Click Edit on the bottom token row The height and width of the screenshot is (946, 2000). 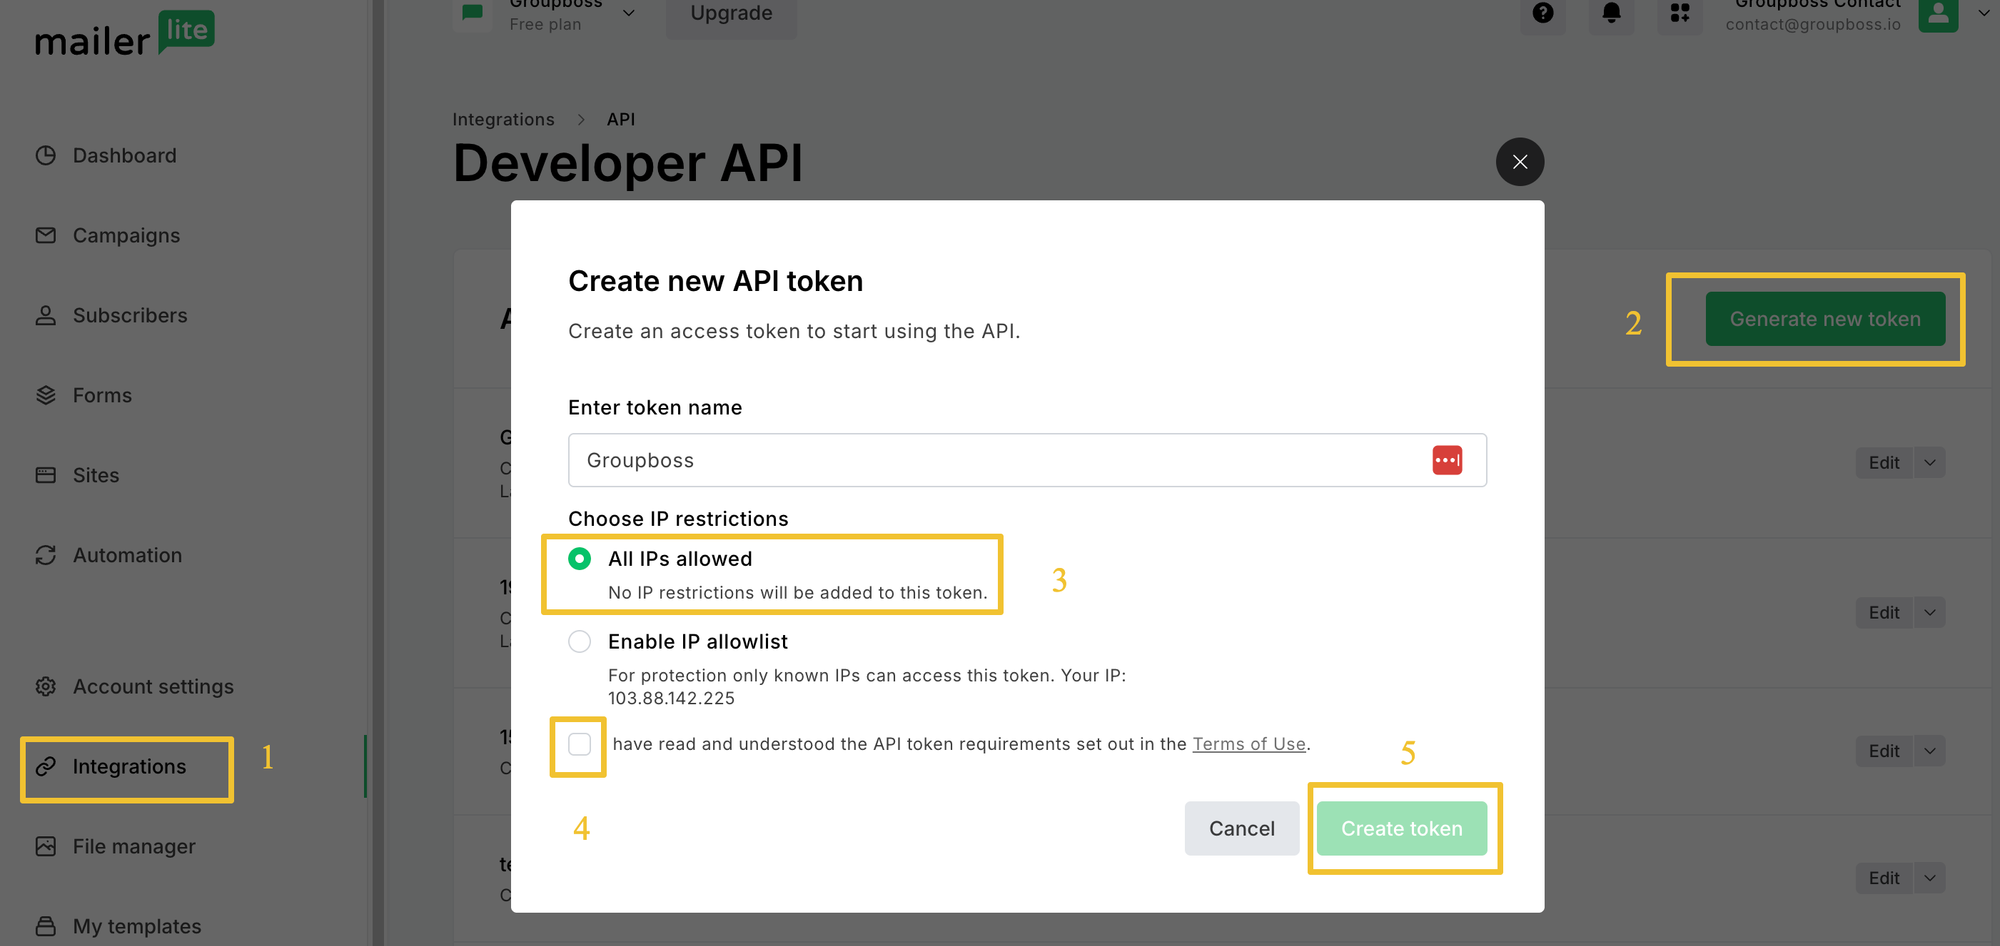[1884, 878]
